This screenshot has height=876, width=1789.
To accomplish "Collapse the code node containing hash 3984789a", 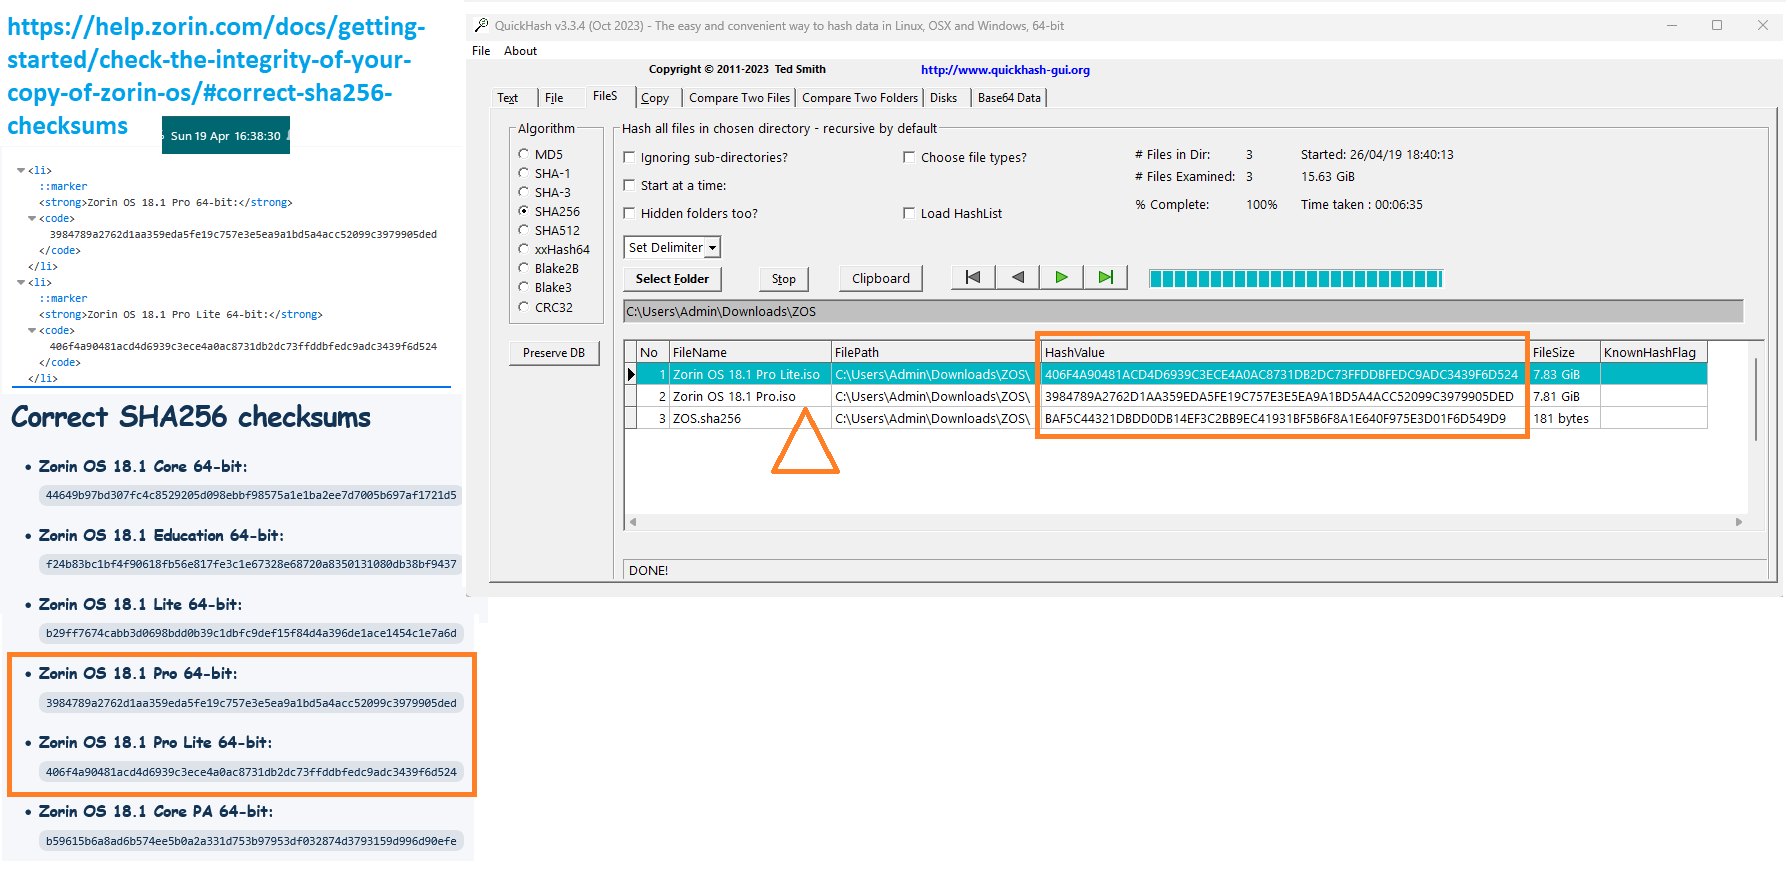I will 32,219.
